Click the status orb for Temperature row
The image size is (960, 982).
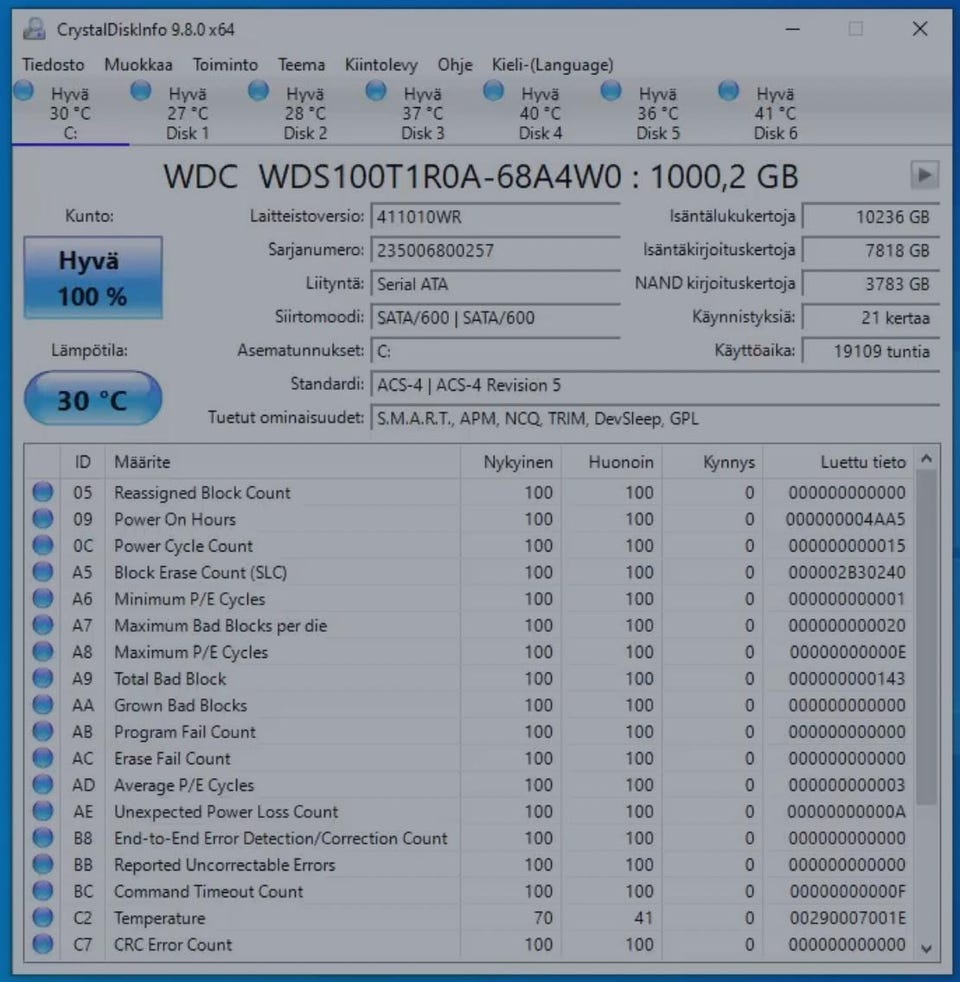(43, 917)
